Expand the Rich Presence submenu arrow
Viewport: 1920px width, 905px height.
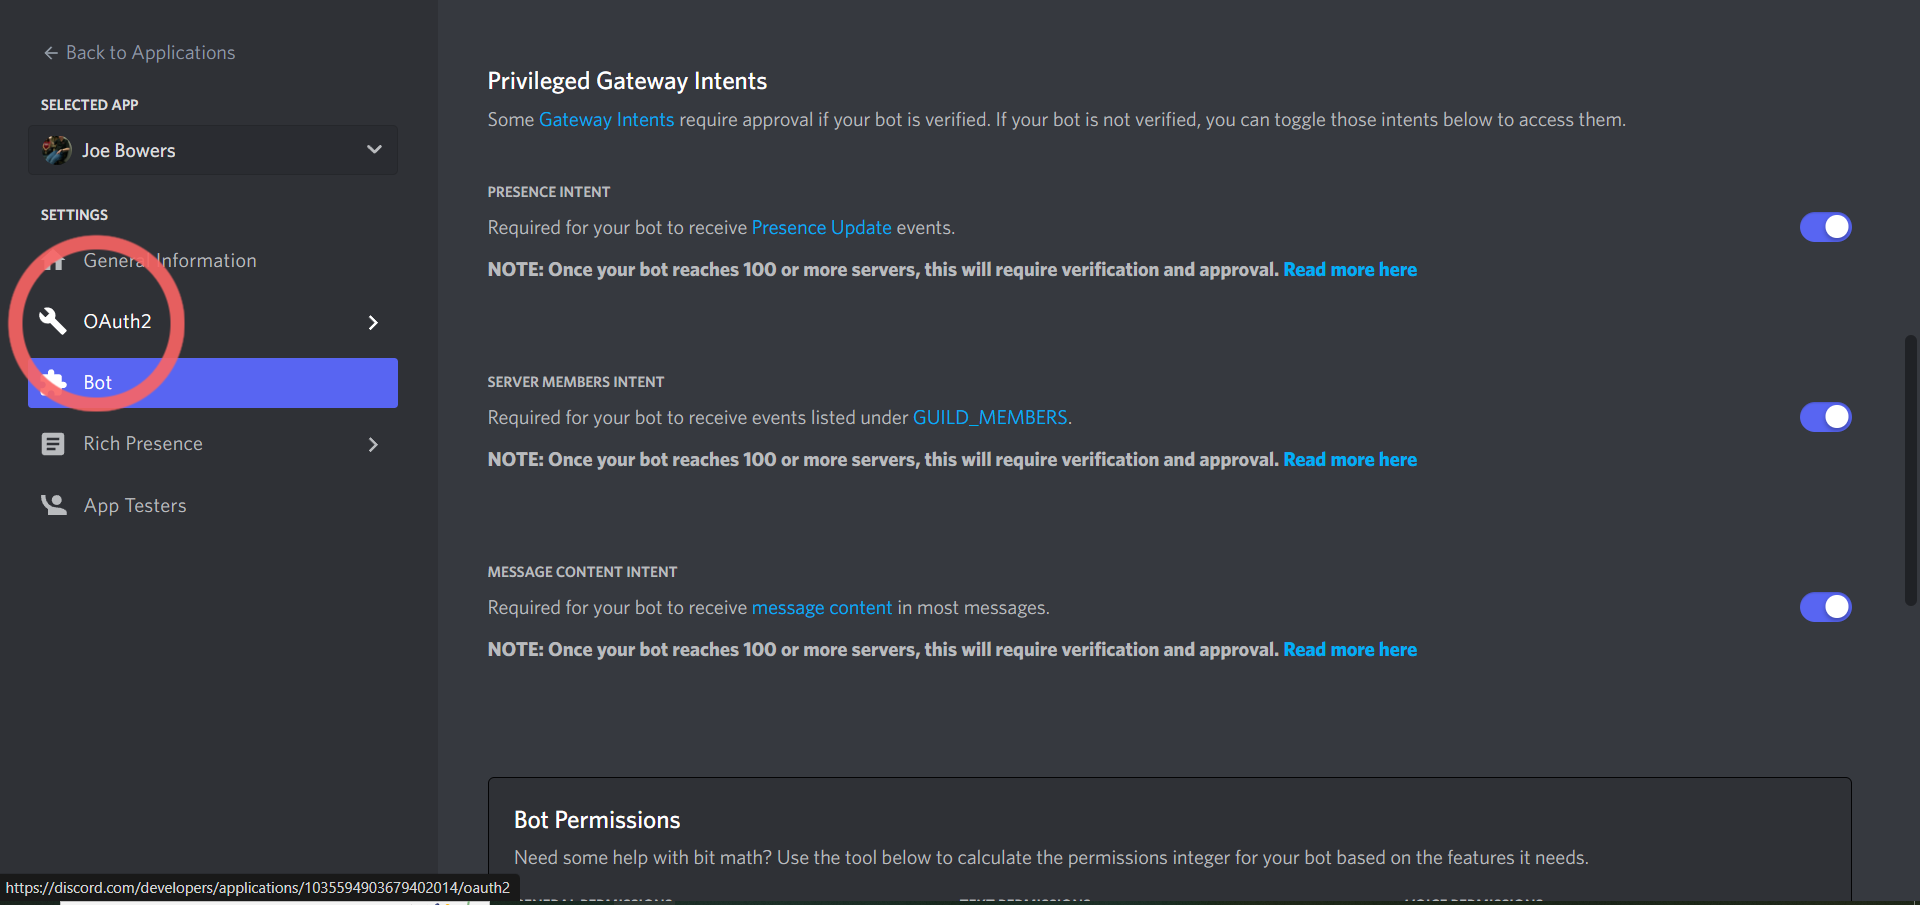click(373, 444)
